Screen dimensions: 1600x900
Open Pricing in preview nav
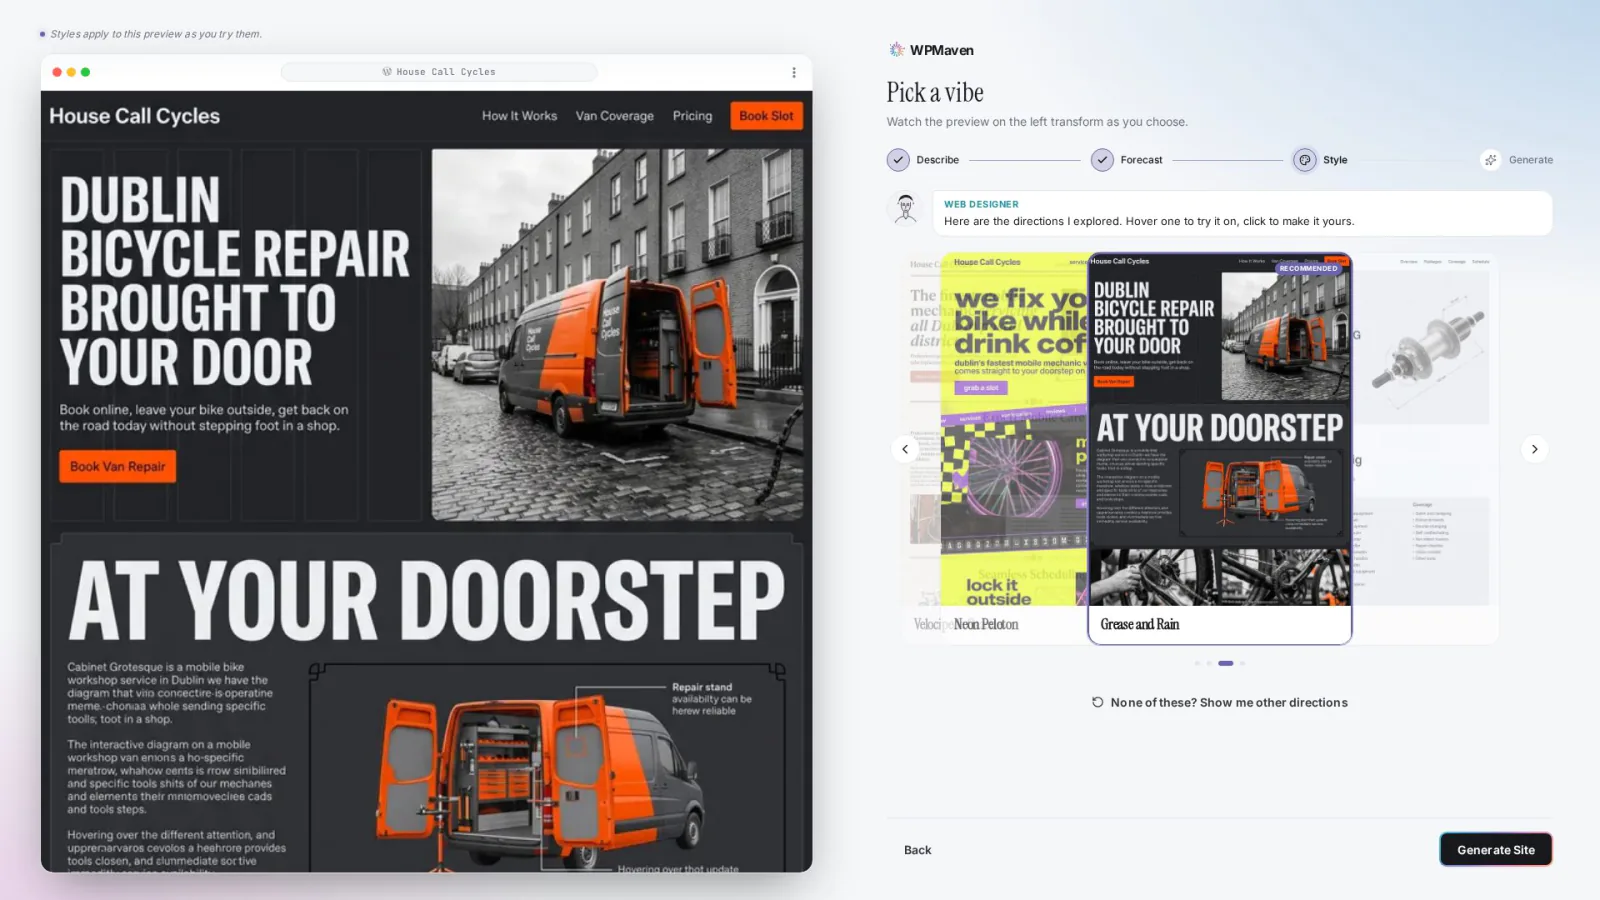(692, 116)
